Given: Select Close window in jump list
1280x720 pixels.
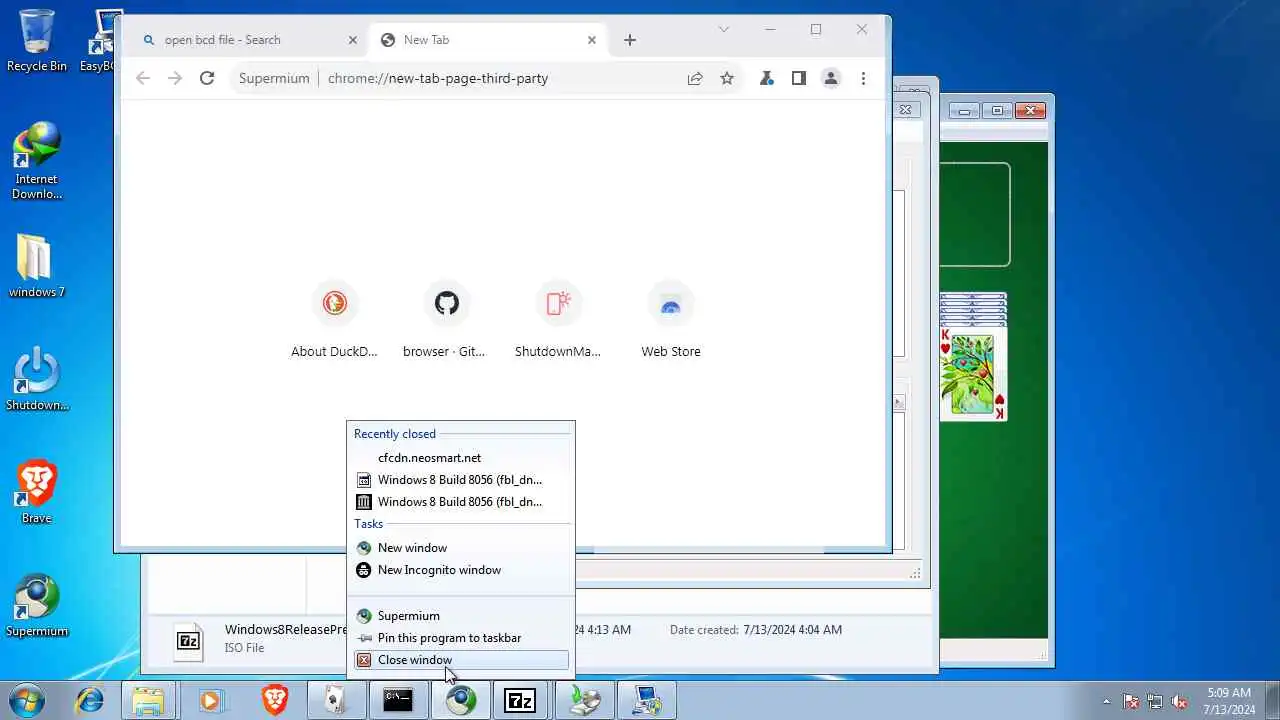Looking at the screenshot, I should point(461,659).
